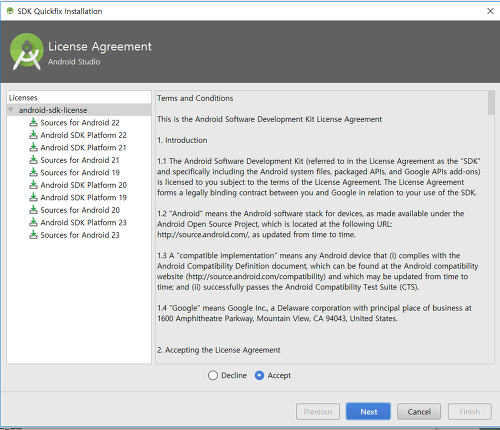This screenshot has height=430, width=500.
Task: Click download icon beside Android SDK Platform 21
Action: coord(33,147)
